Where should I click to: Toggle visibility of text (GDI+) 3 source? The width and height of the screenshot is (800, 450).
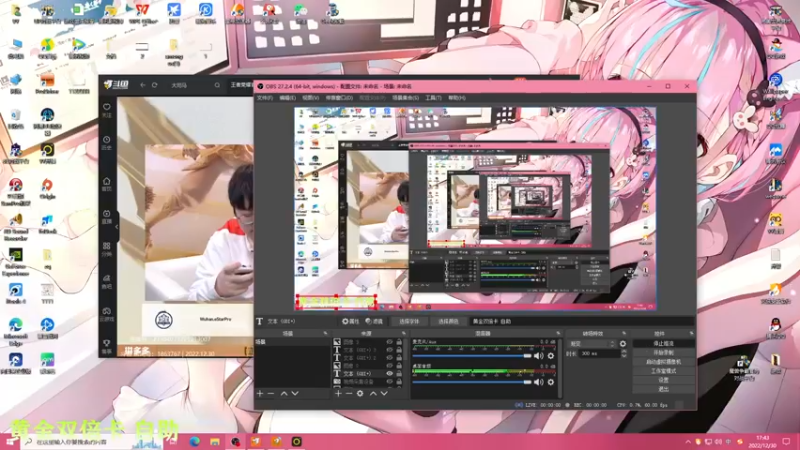[x=390, y=350]
